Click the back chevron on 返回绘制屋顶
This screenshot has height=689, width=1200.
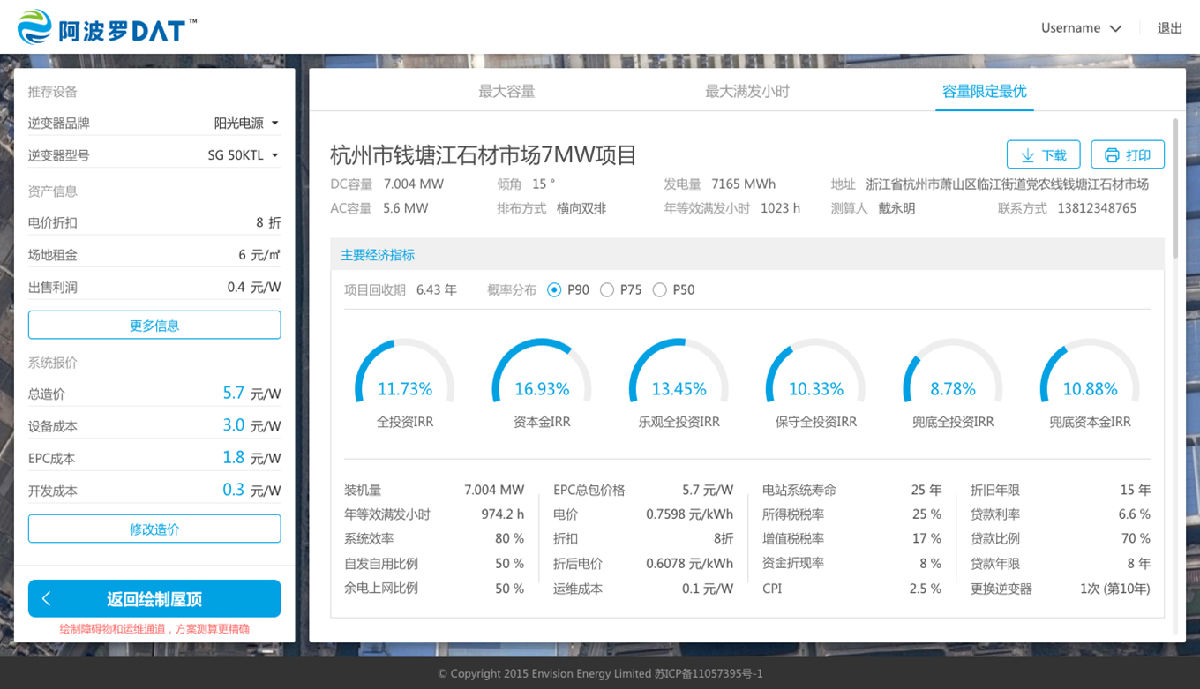[x=46, y=599]
